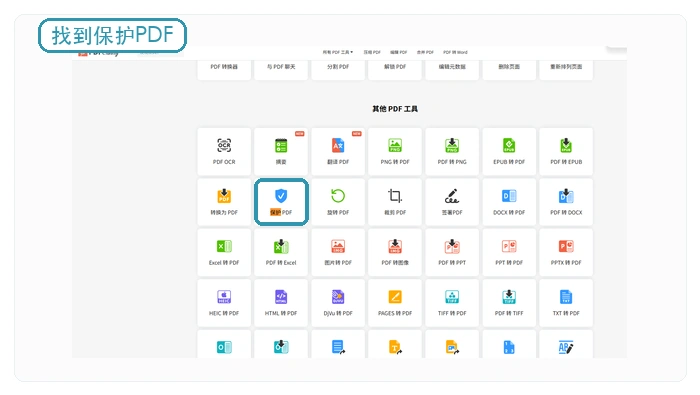Choose the EPUB 转 PDF tool
Image resolution: width=700 pixels, height=395 pixels.
(x=509, y=151)
